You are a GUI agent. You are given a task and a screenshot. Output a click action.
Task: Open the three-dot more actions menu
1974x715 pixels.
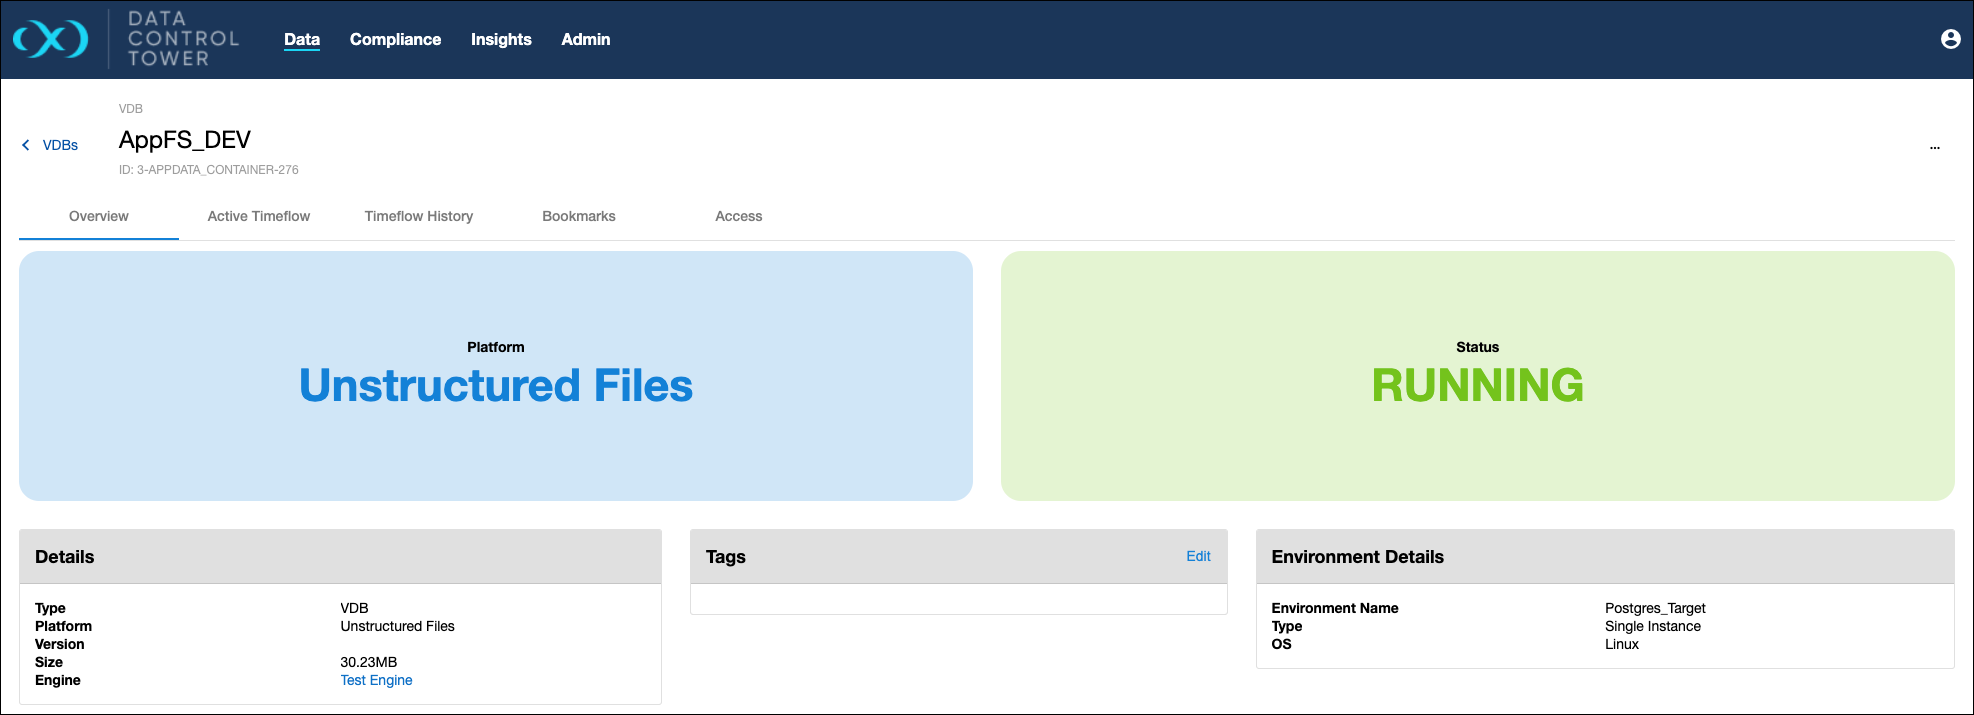click(1934, 147)
